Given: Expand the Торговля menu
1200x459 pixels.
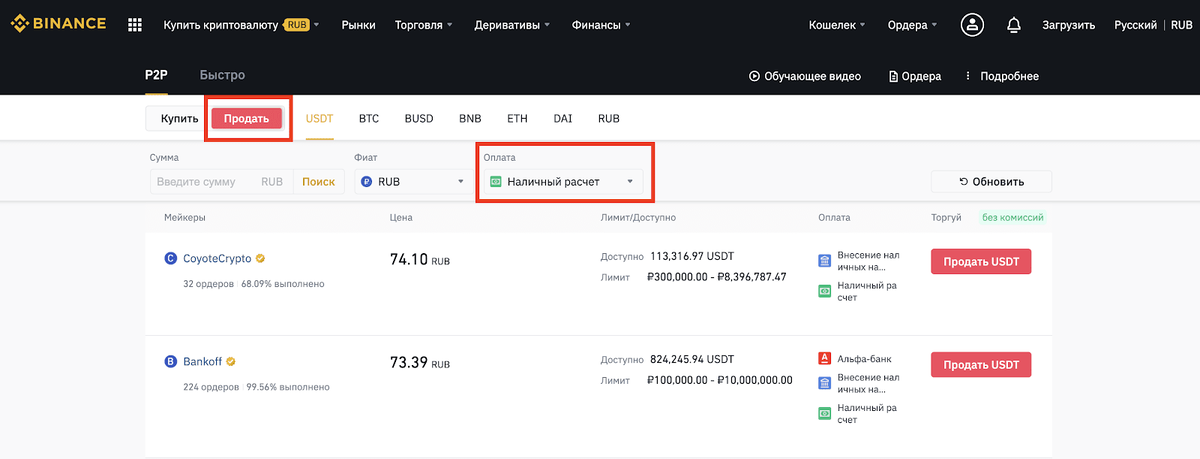Looking at the screenshot, I should click(x=424, y=25).
